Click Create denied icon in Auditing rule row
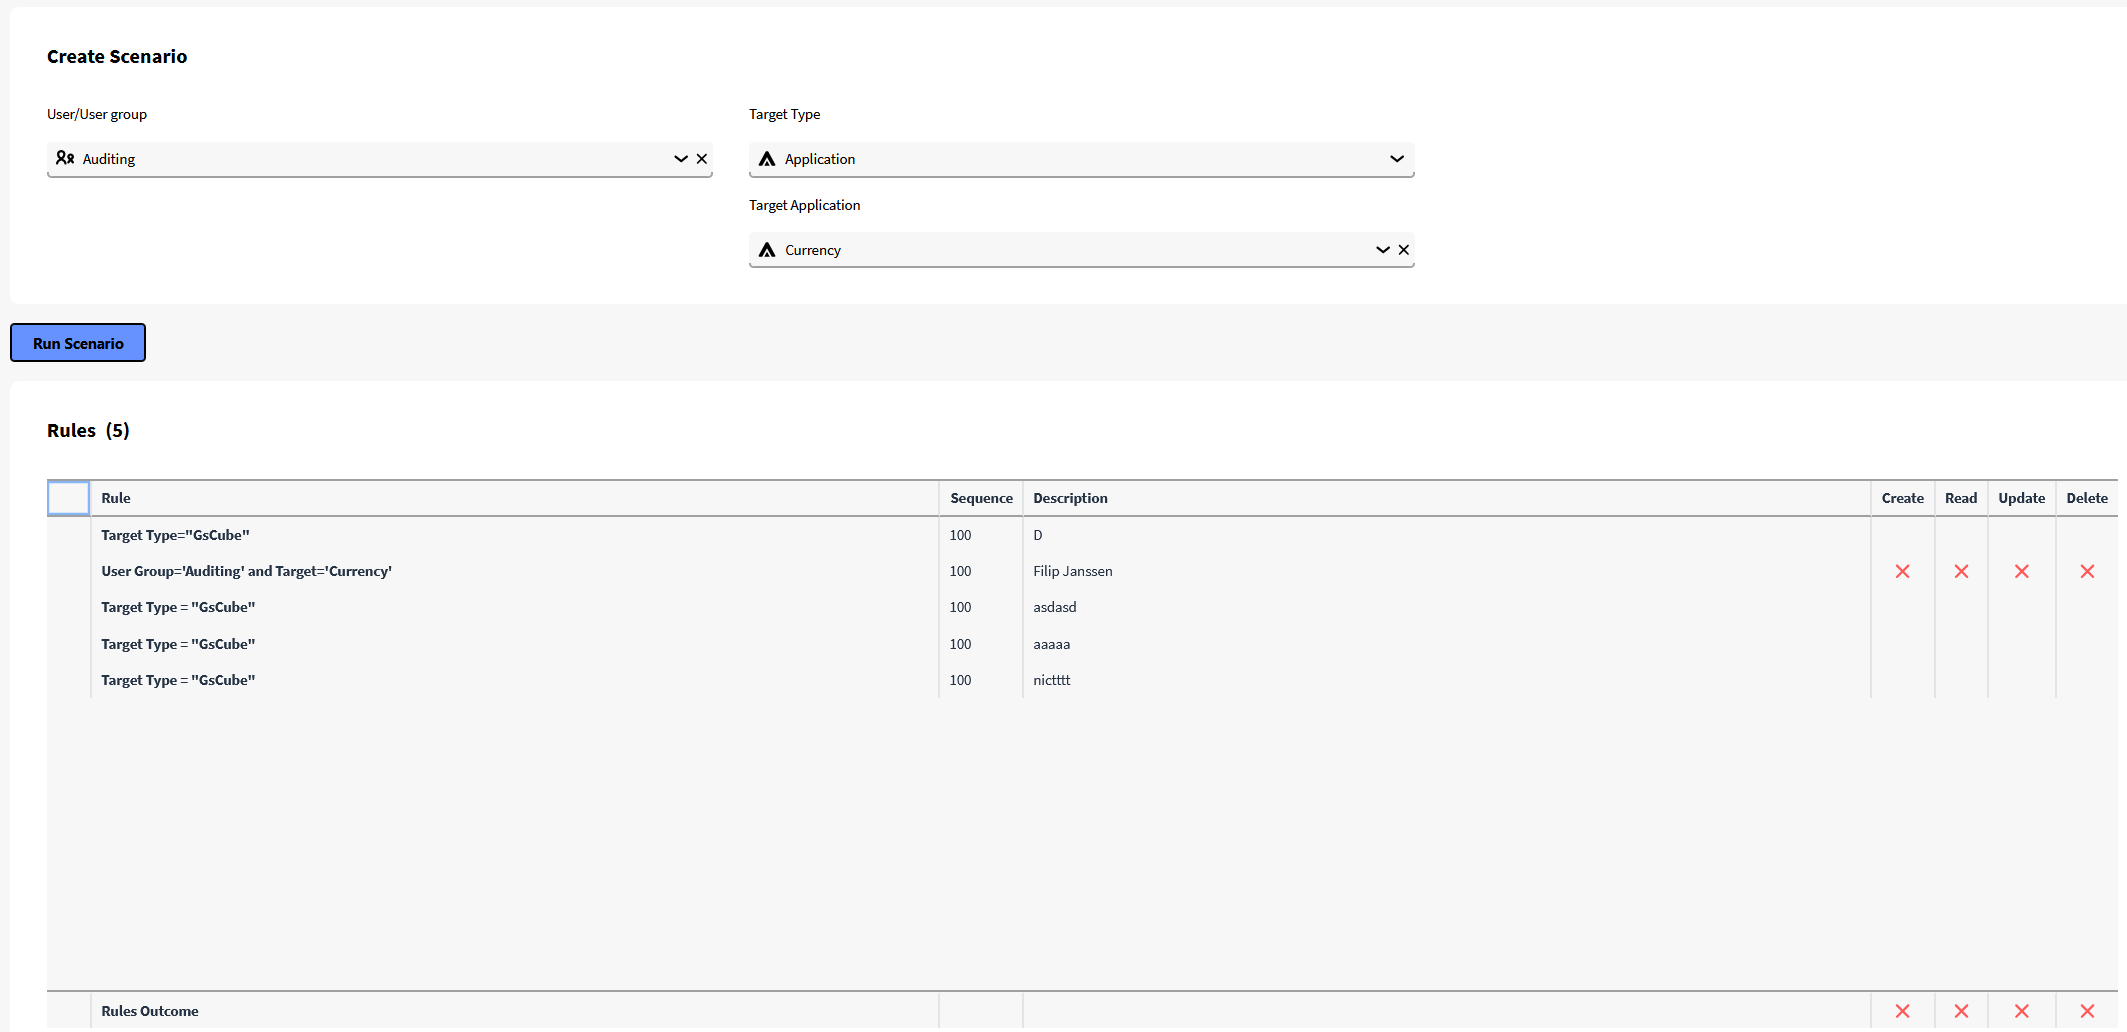2127x1032 pixels. pos(1902,572)
